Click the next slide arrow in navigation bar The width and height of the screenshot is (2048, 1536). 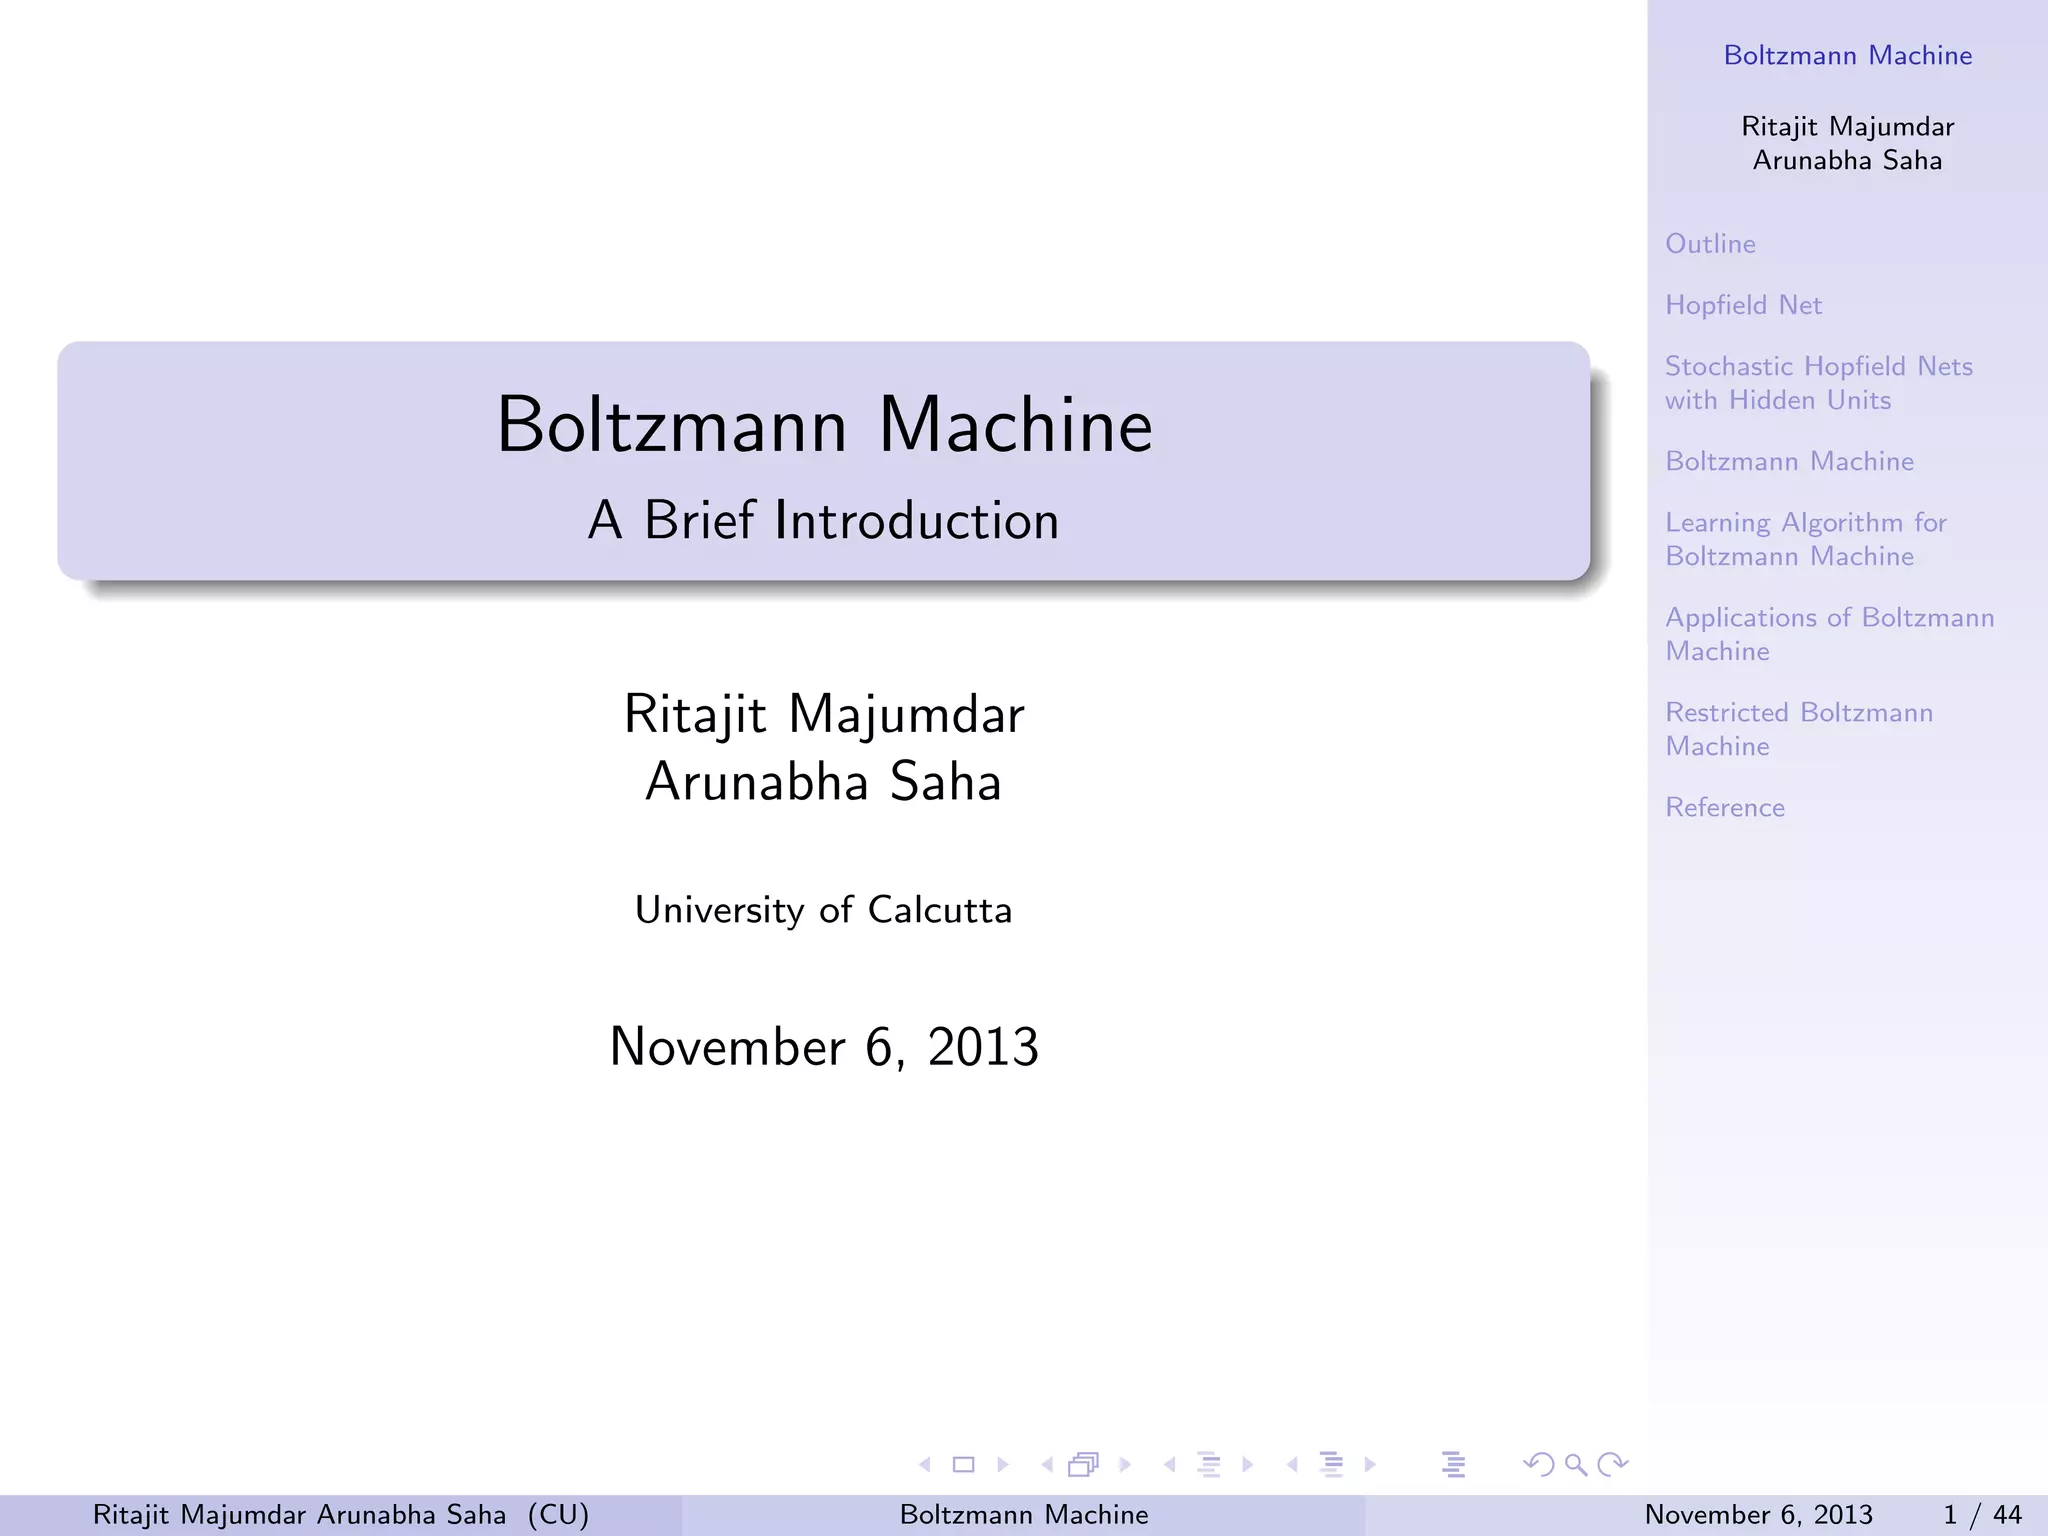click(1003, 1465)
